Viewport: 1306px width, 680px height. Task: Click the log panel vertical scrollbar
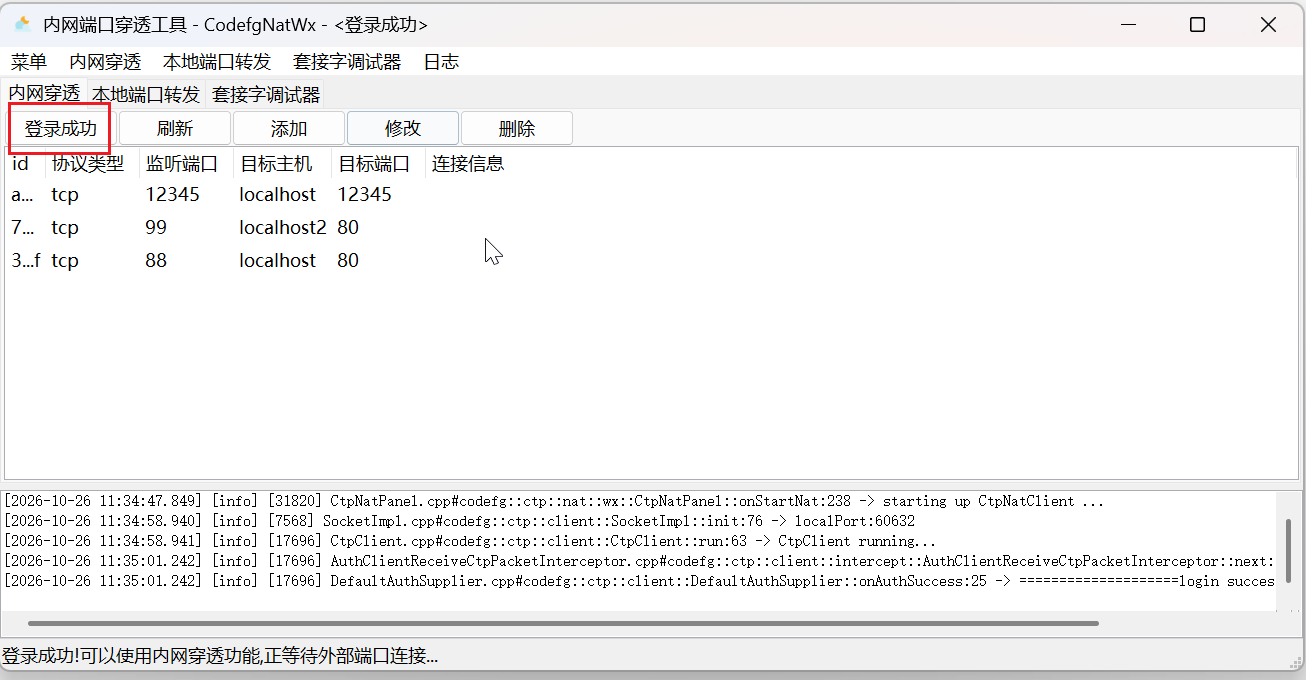click(x=1290, y=552)
